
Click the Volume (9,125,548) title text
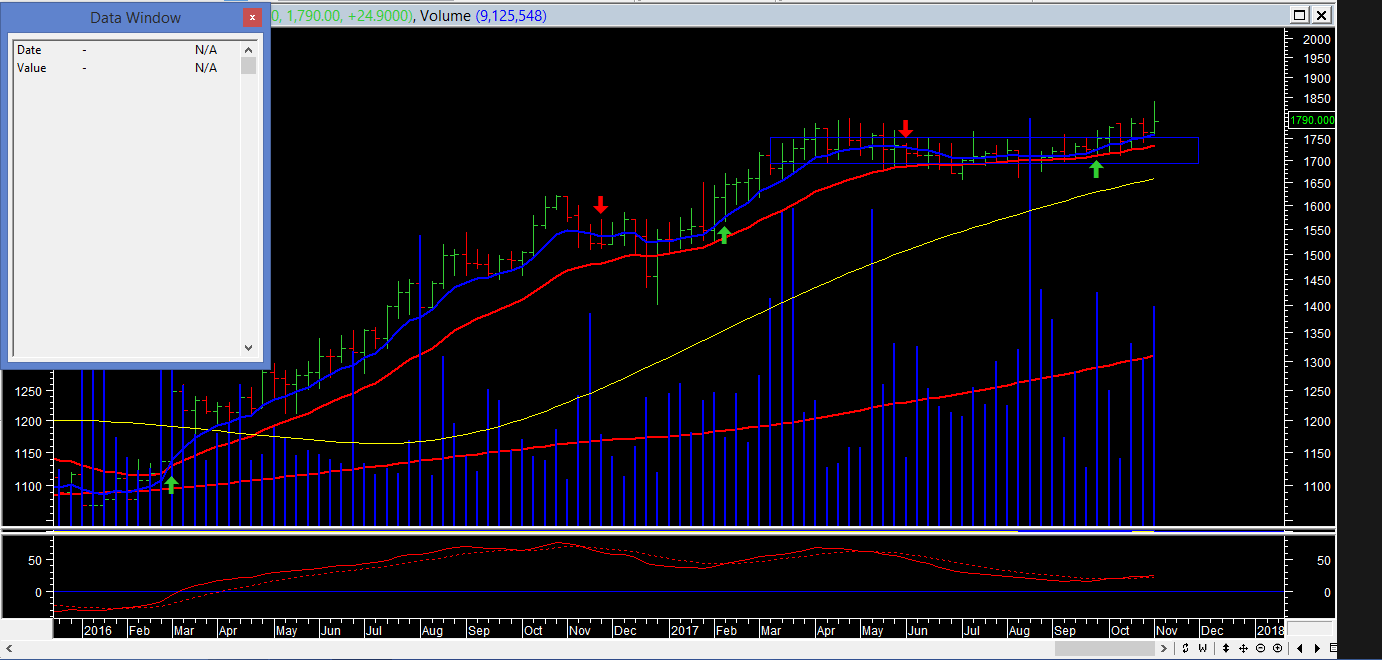[484, 15]
